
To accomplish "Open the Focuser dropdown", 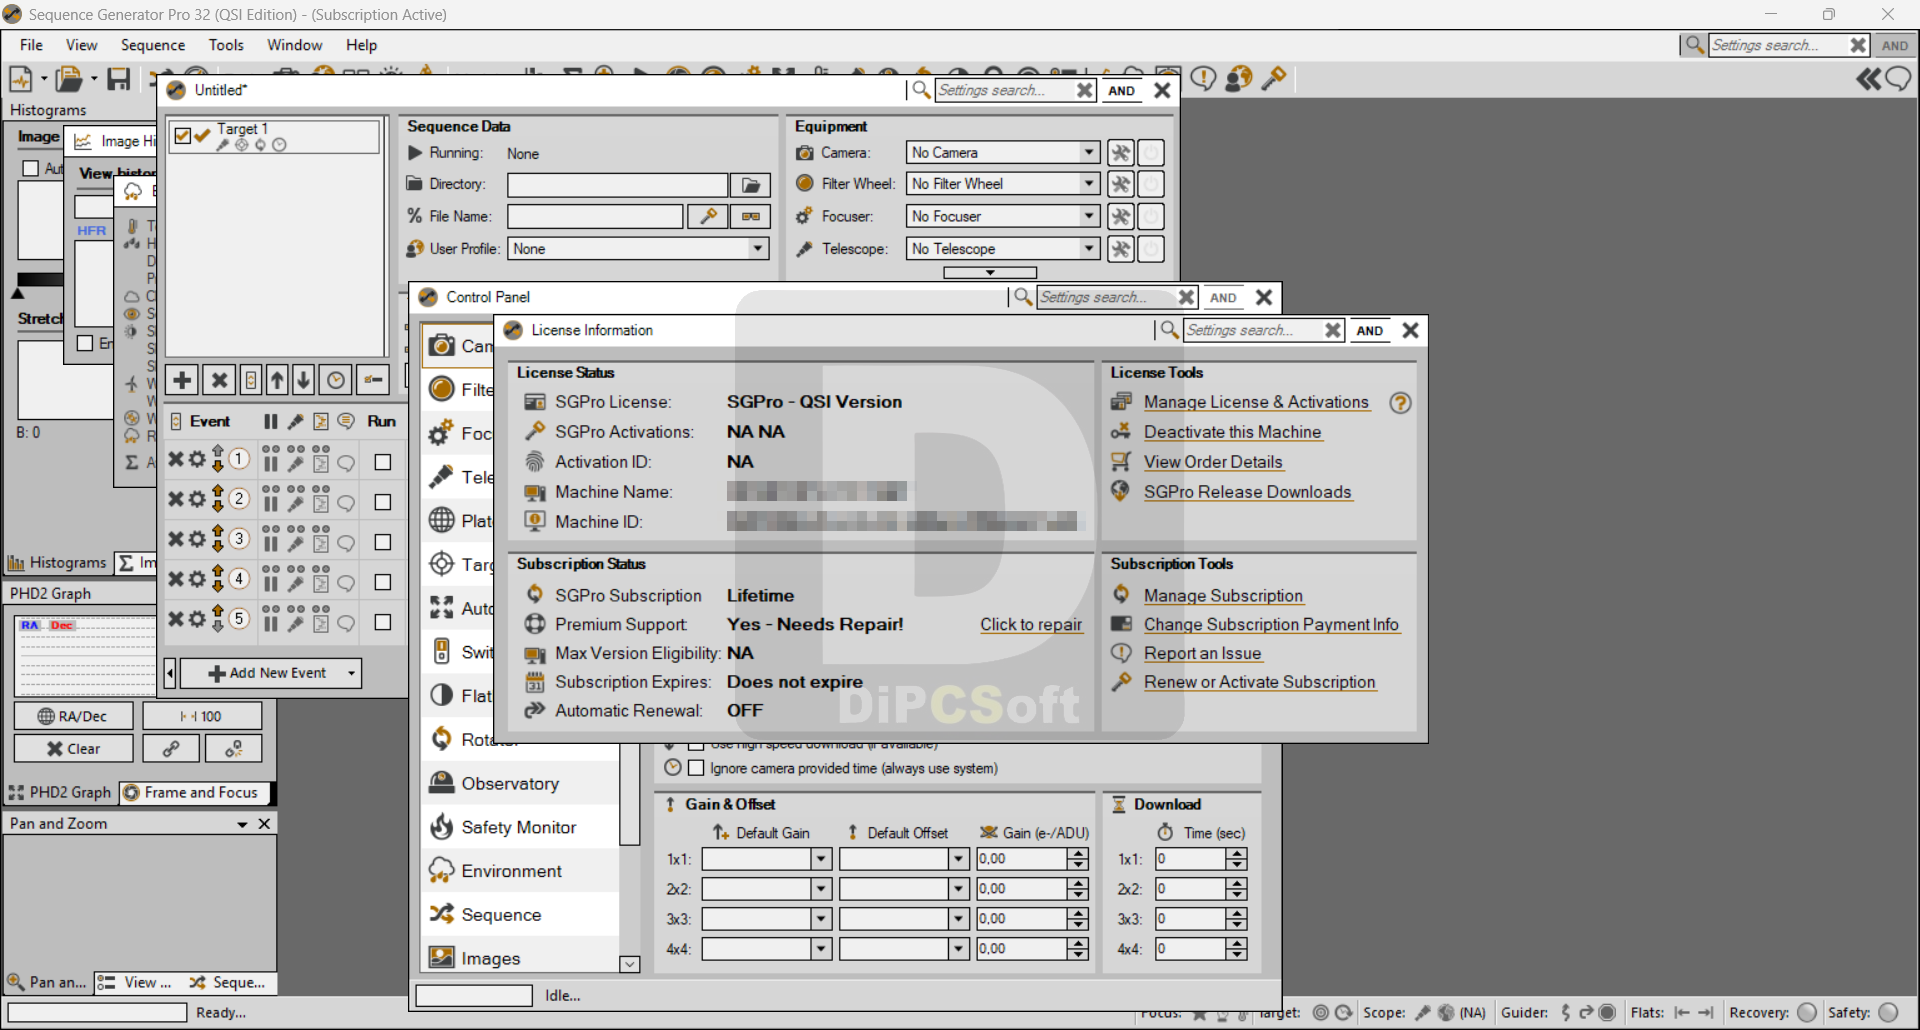I will pos(1089,217).
